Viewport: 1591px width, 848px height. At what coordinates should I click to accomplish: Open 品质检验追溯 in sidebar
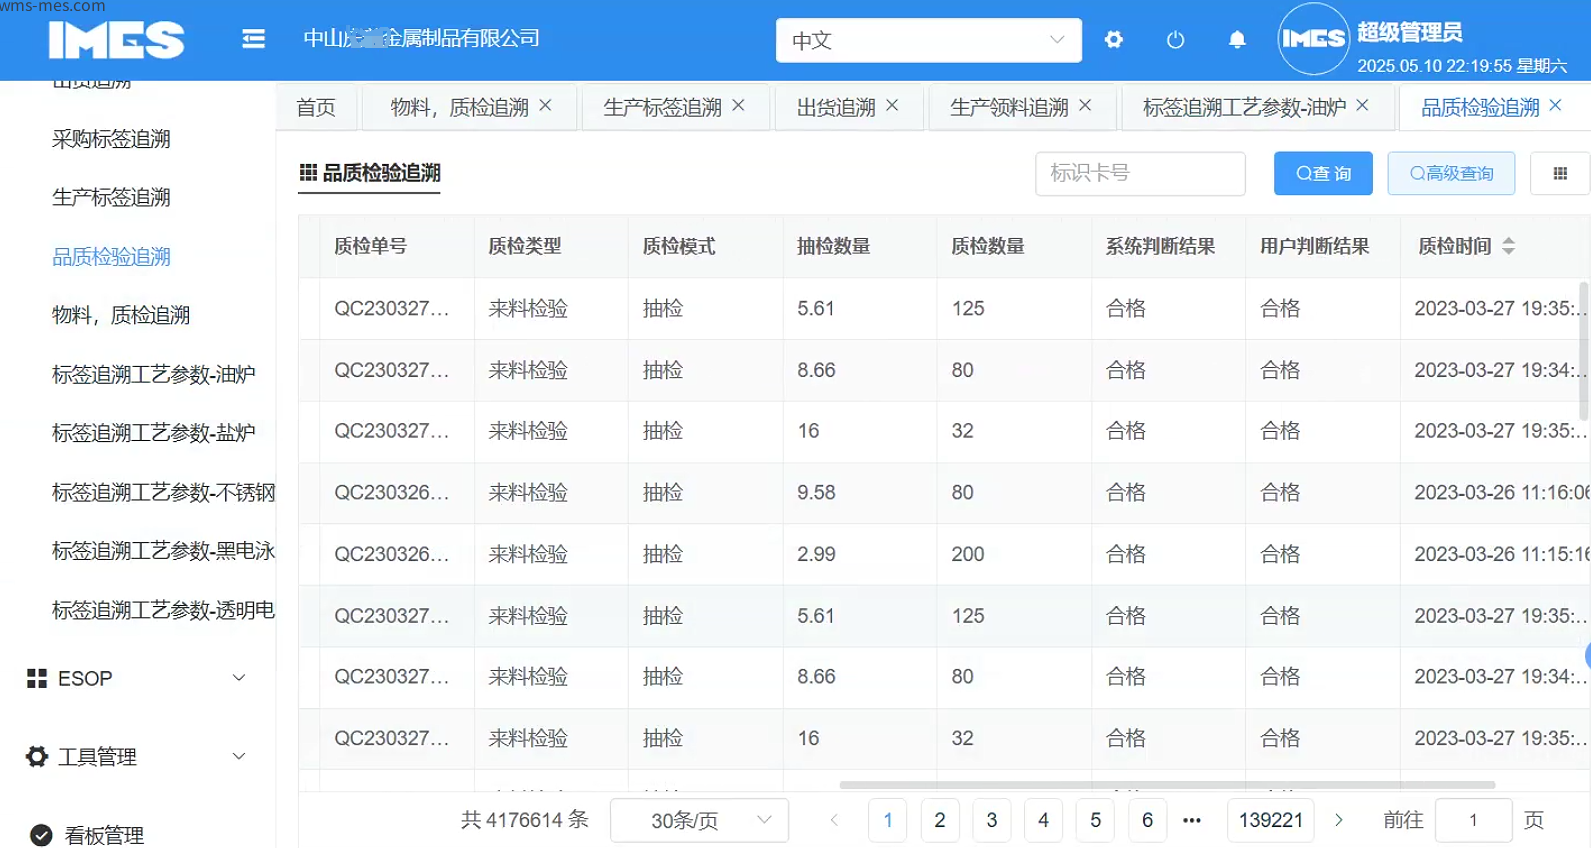coord(111,257)
